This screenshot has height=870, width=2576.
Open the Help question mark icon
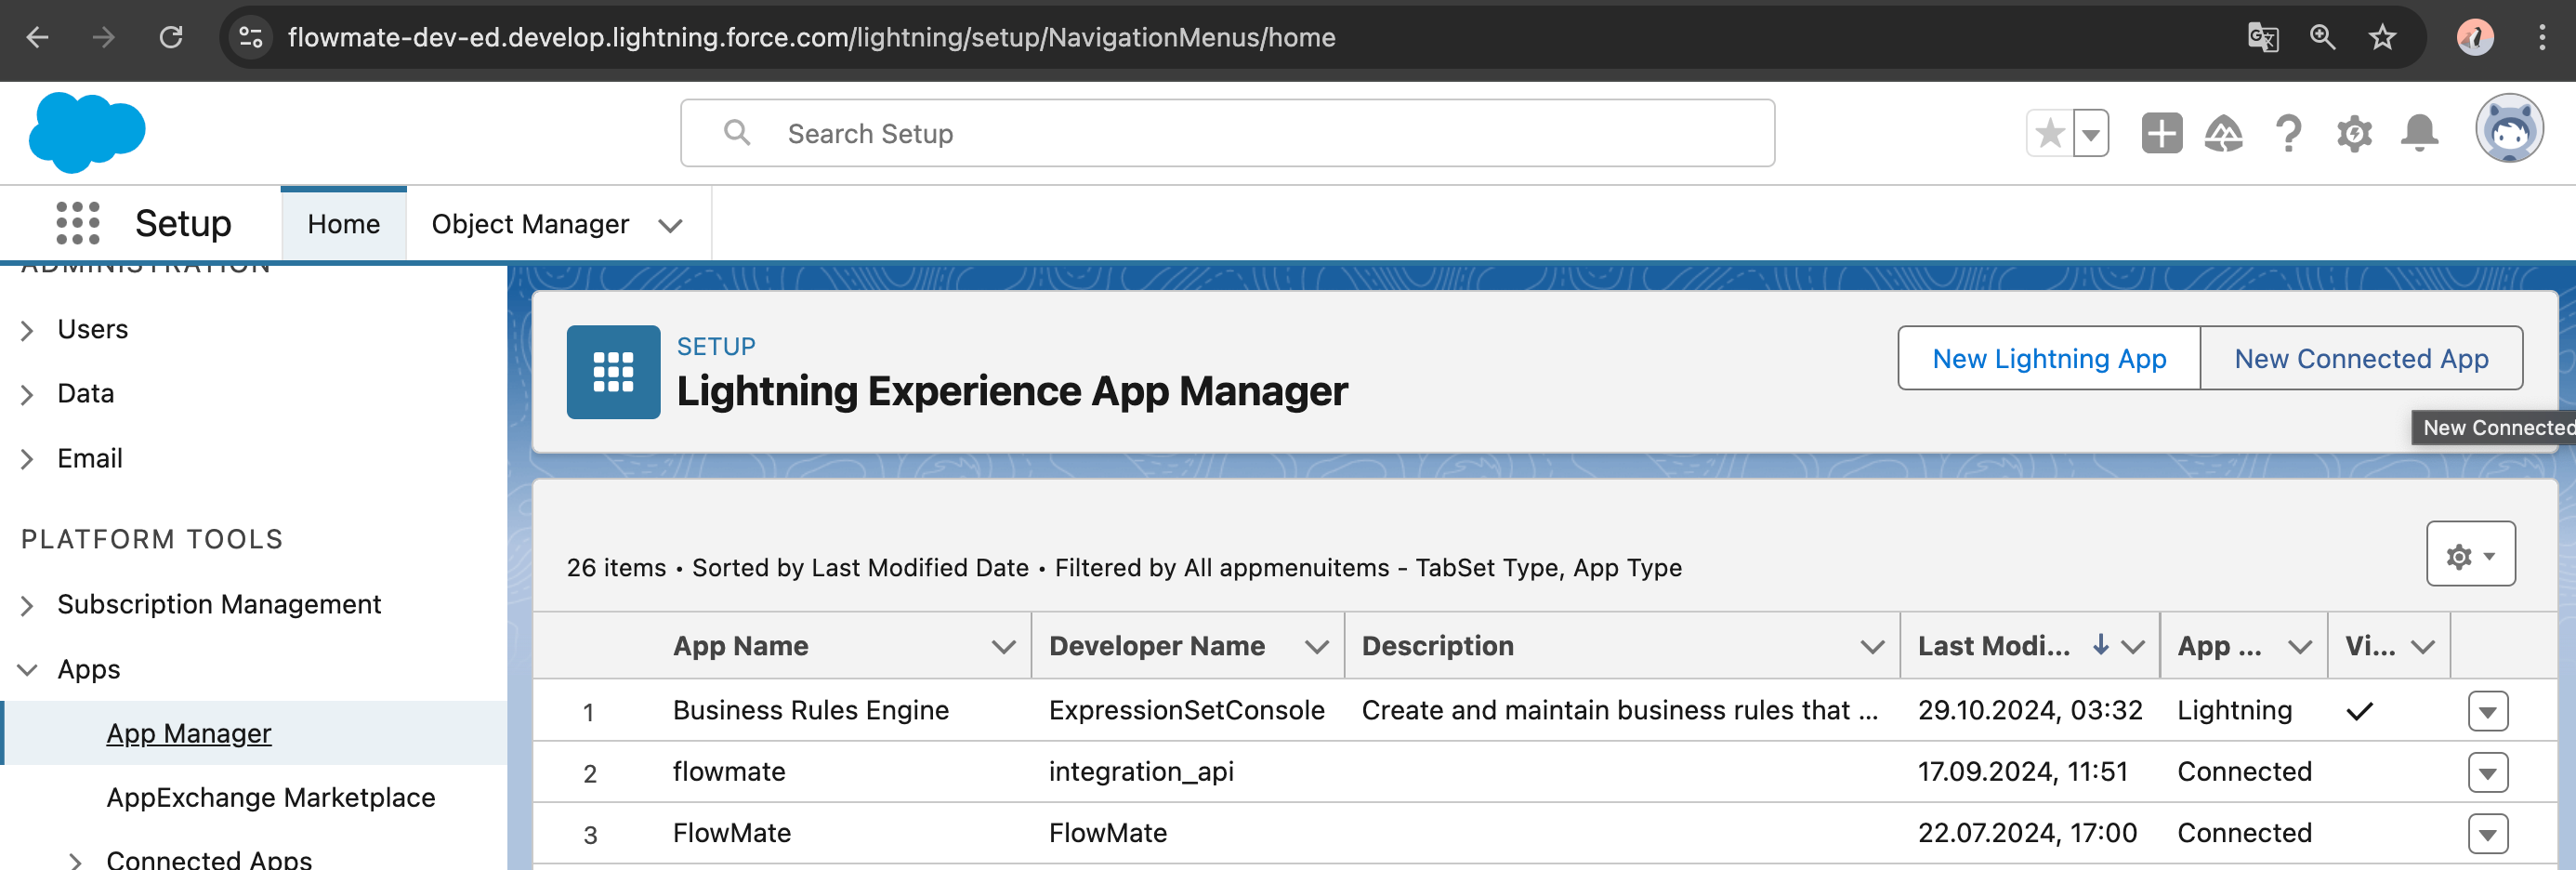click(x=2288, y=133)
